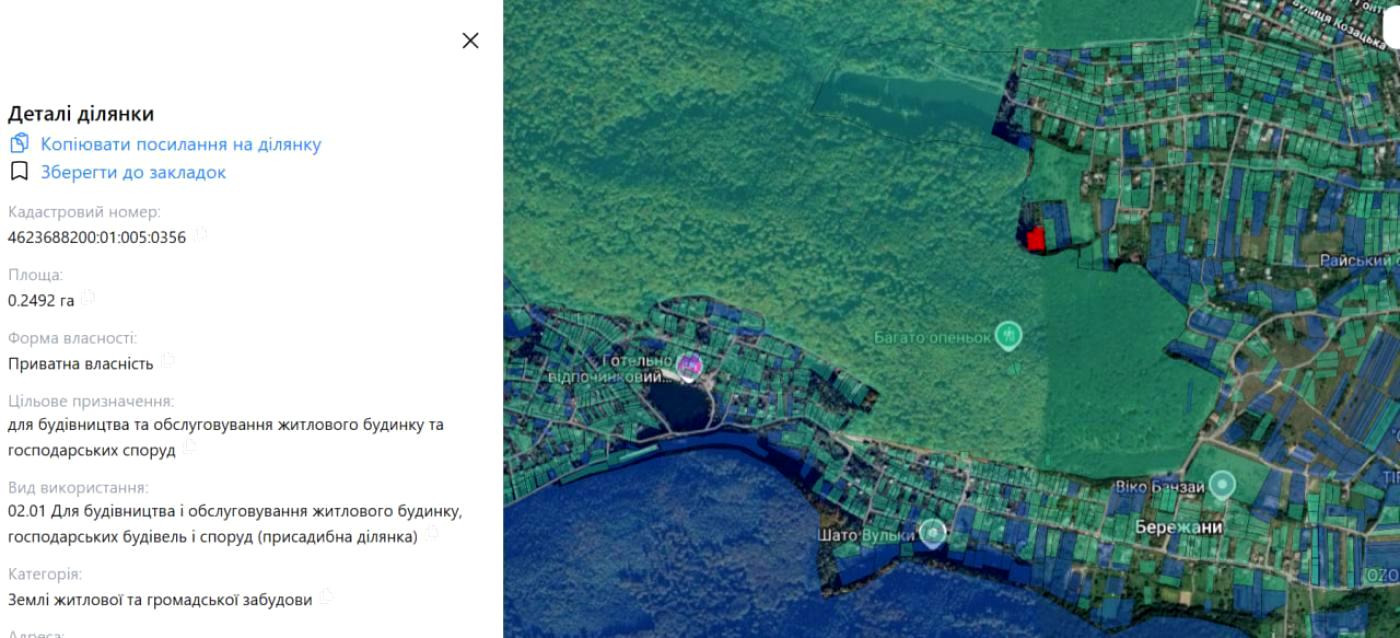Click 'Копіювати посилання на ділянку' link text
The width and height of the screenshot is (1400, 638).
click(180, 144)
